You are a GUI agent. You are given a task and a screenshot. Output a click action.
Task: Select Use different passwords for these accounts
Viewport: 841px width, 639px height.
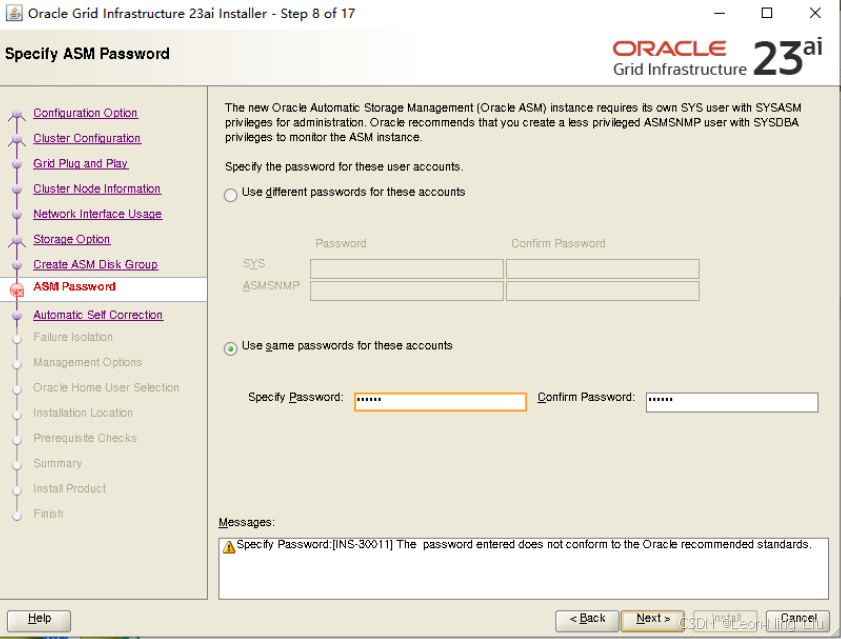231,195
